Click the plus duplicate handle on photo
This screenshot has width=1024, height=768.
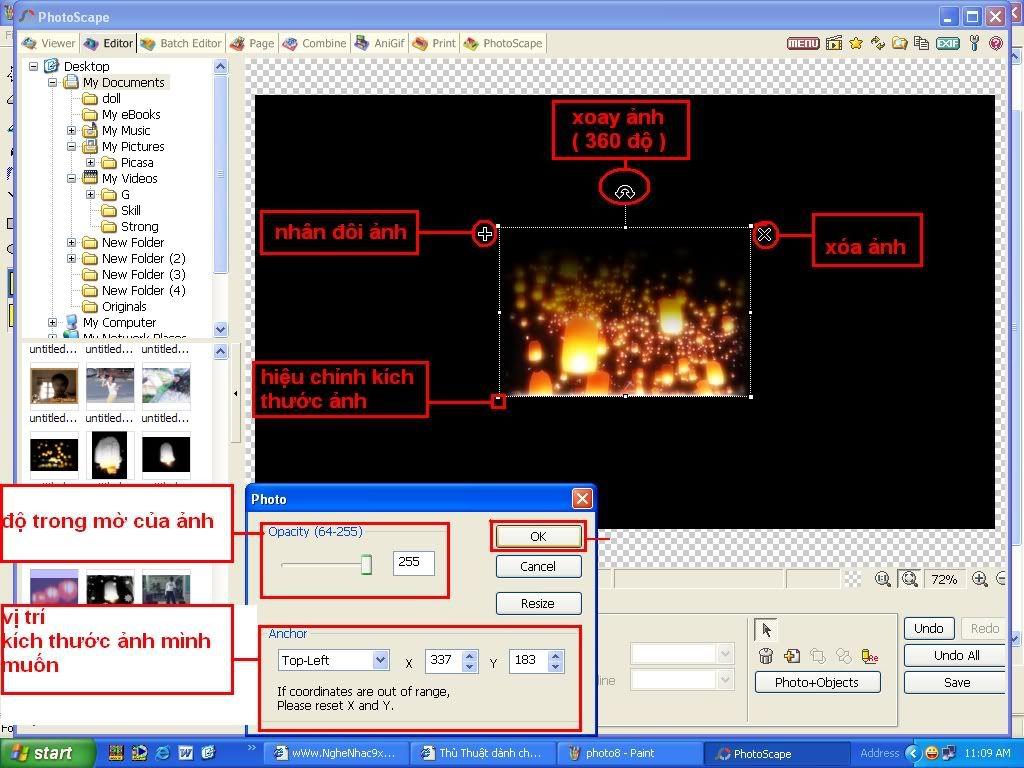coord(485,234)
